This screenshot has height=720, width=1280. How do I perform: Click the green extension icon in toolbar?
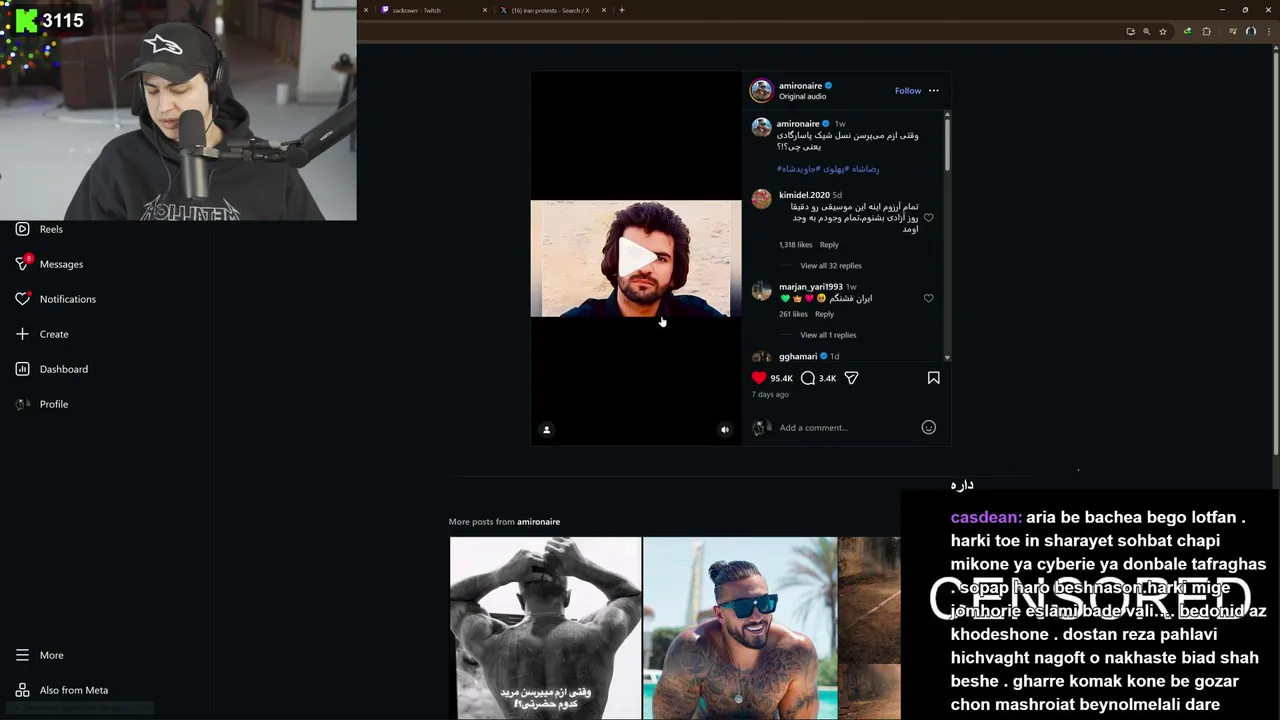pos(1187,31)
